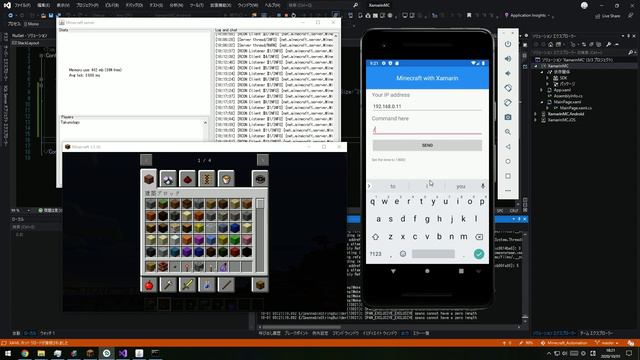
Task: Expand the SDK node in Solution Explorer
Action: click(548, 78)
